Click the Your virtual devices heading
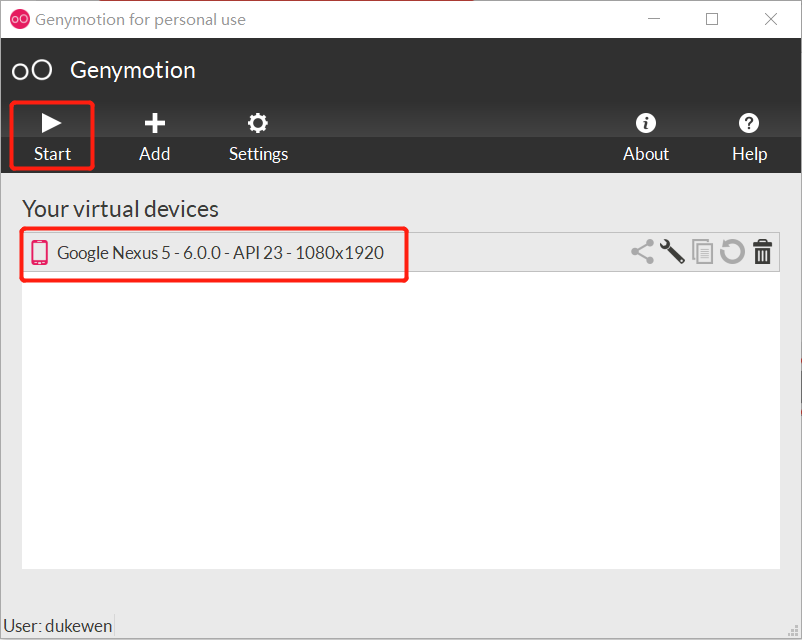 click(x=120, y=209)
